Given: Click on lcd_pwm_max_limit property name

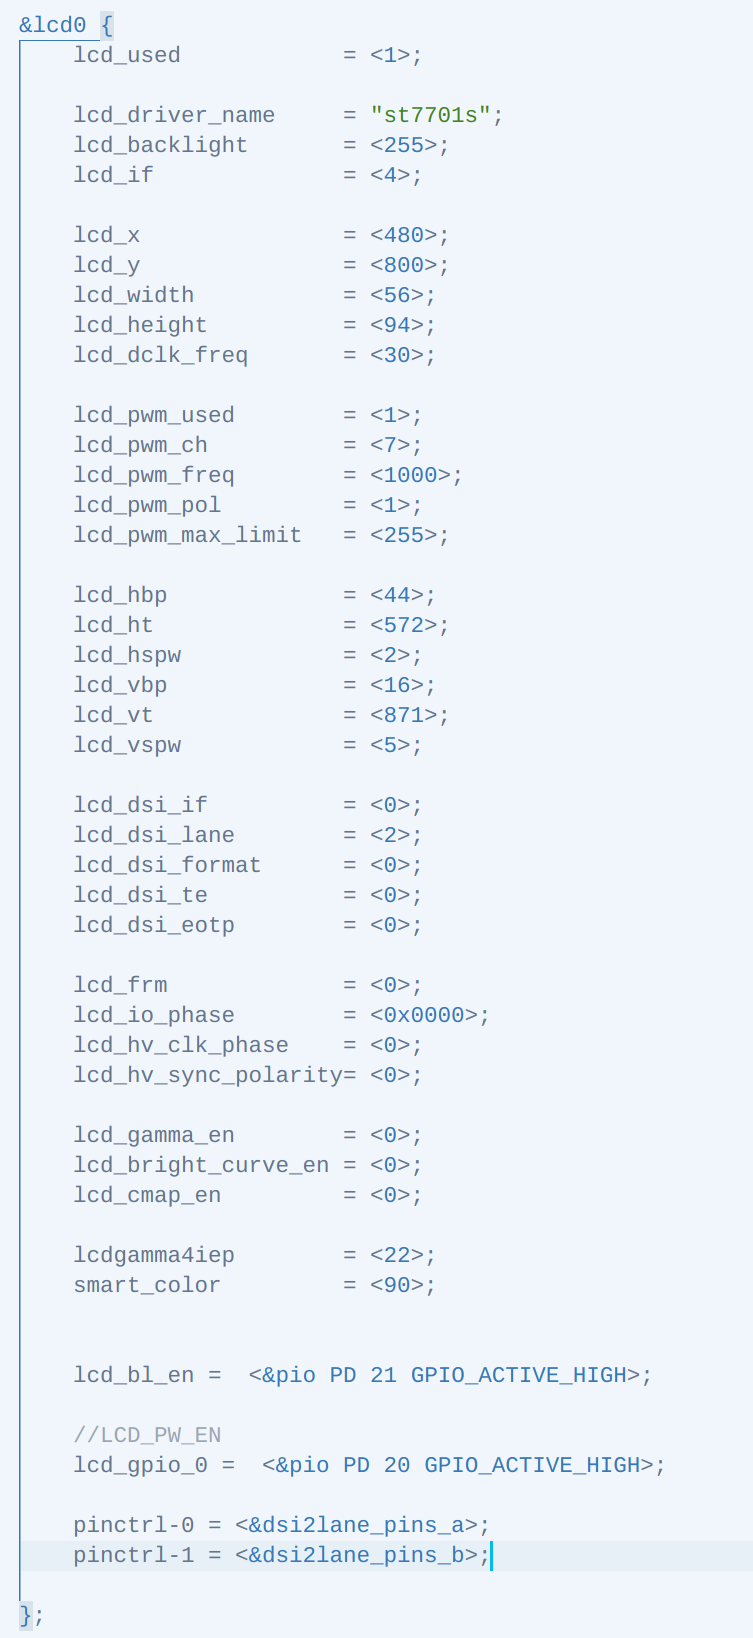Looking at the screenshot, I should (x=187, y=535).
